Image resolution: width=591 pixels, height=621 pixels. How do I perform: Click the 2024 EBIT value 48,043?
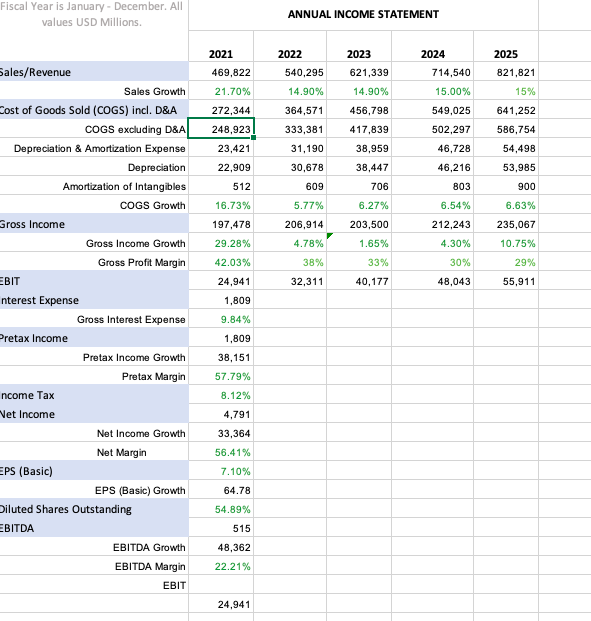pyautogui.click(x=433, y=281)
